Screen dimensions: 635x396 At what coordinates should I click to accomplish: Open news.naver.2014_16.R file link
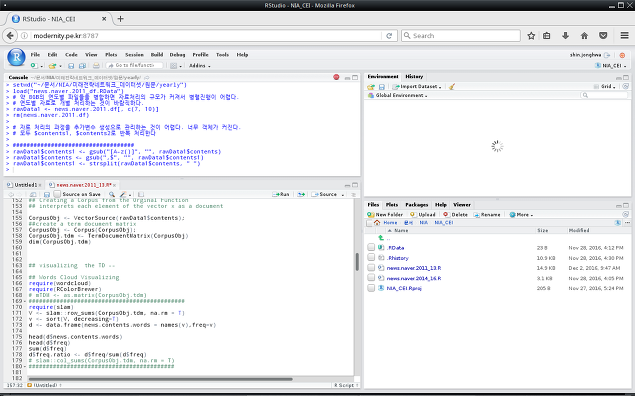point(414,278)
